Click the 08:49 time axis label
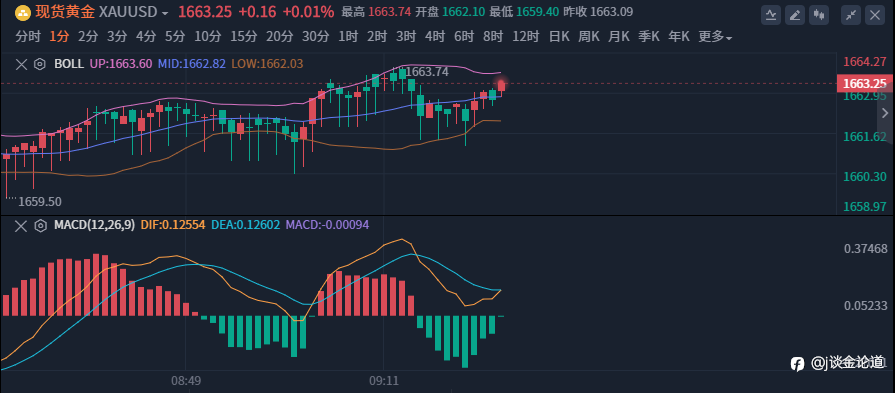 tap(185, 380)
